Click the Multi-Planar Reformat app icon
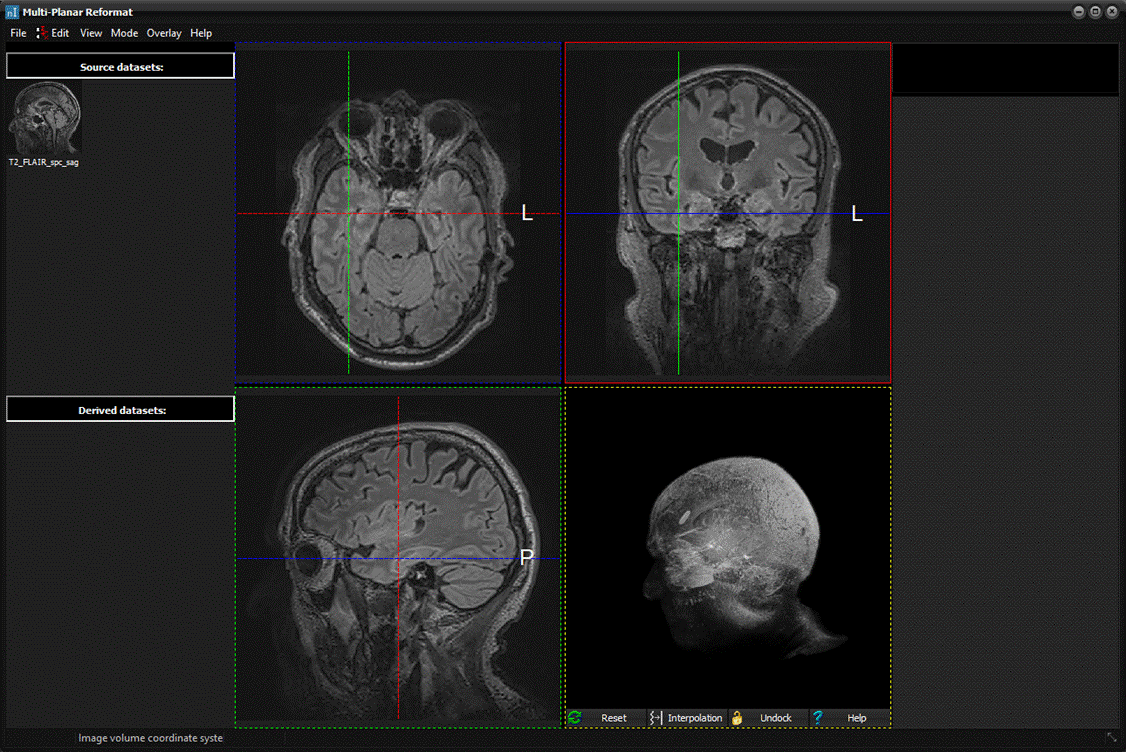 (11, 12)
